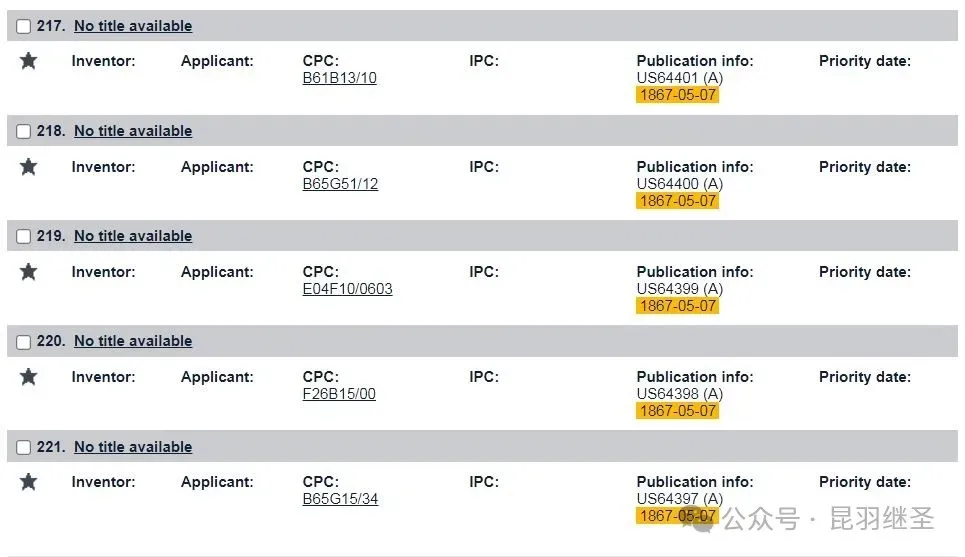Open CPC classification F26B15/00
The image size is (965, 557).
tap(339, 394)
